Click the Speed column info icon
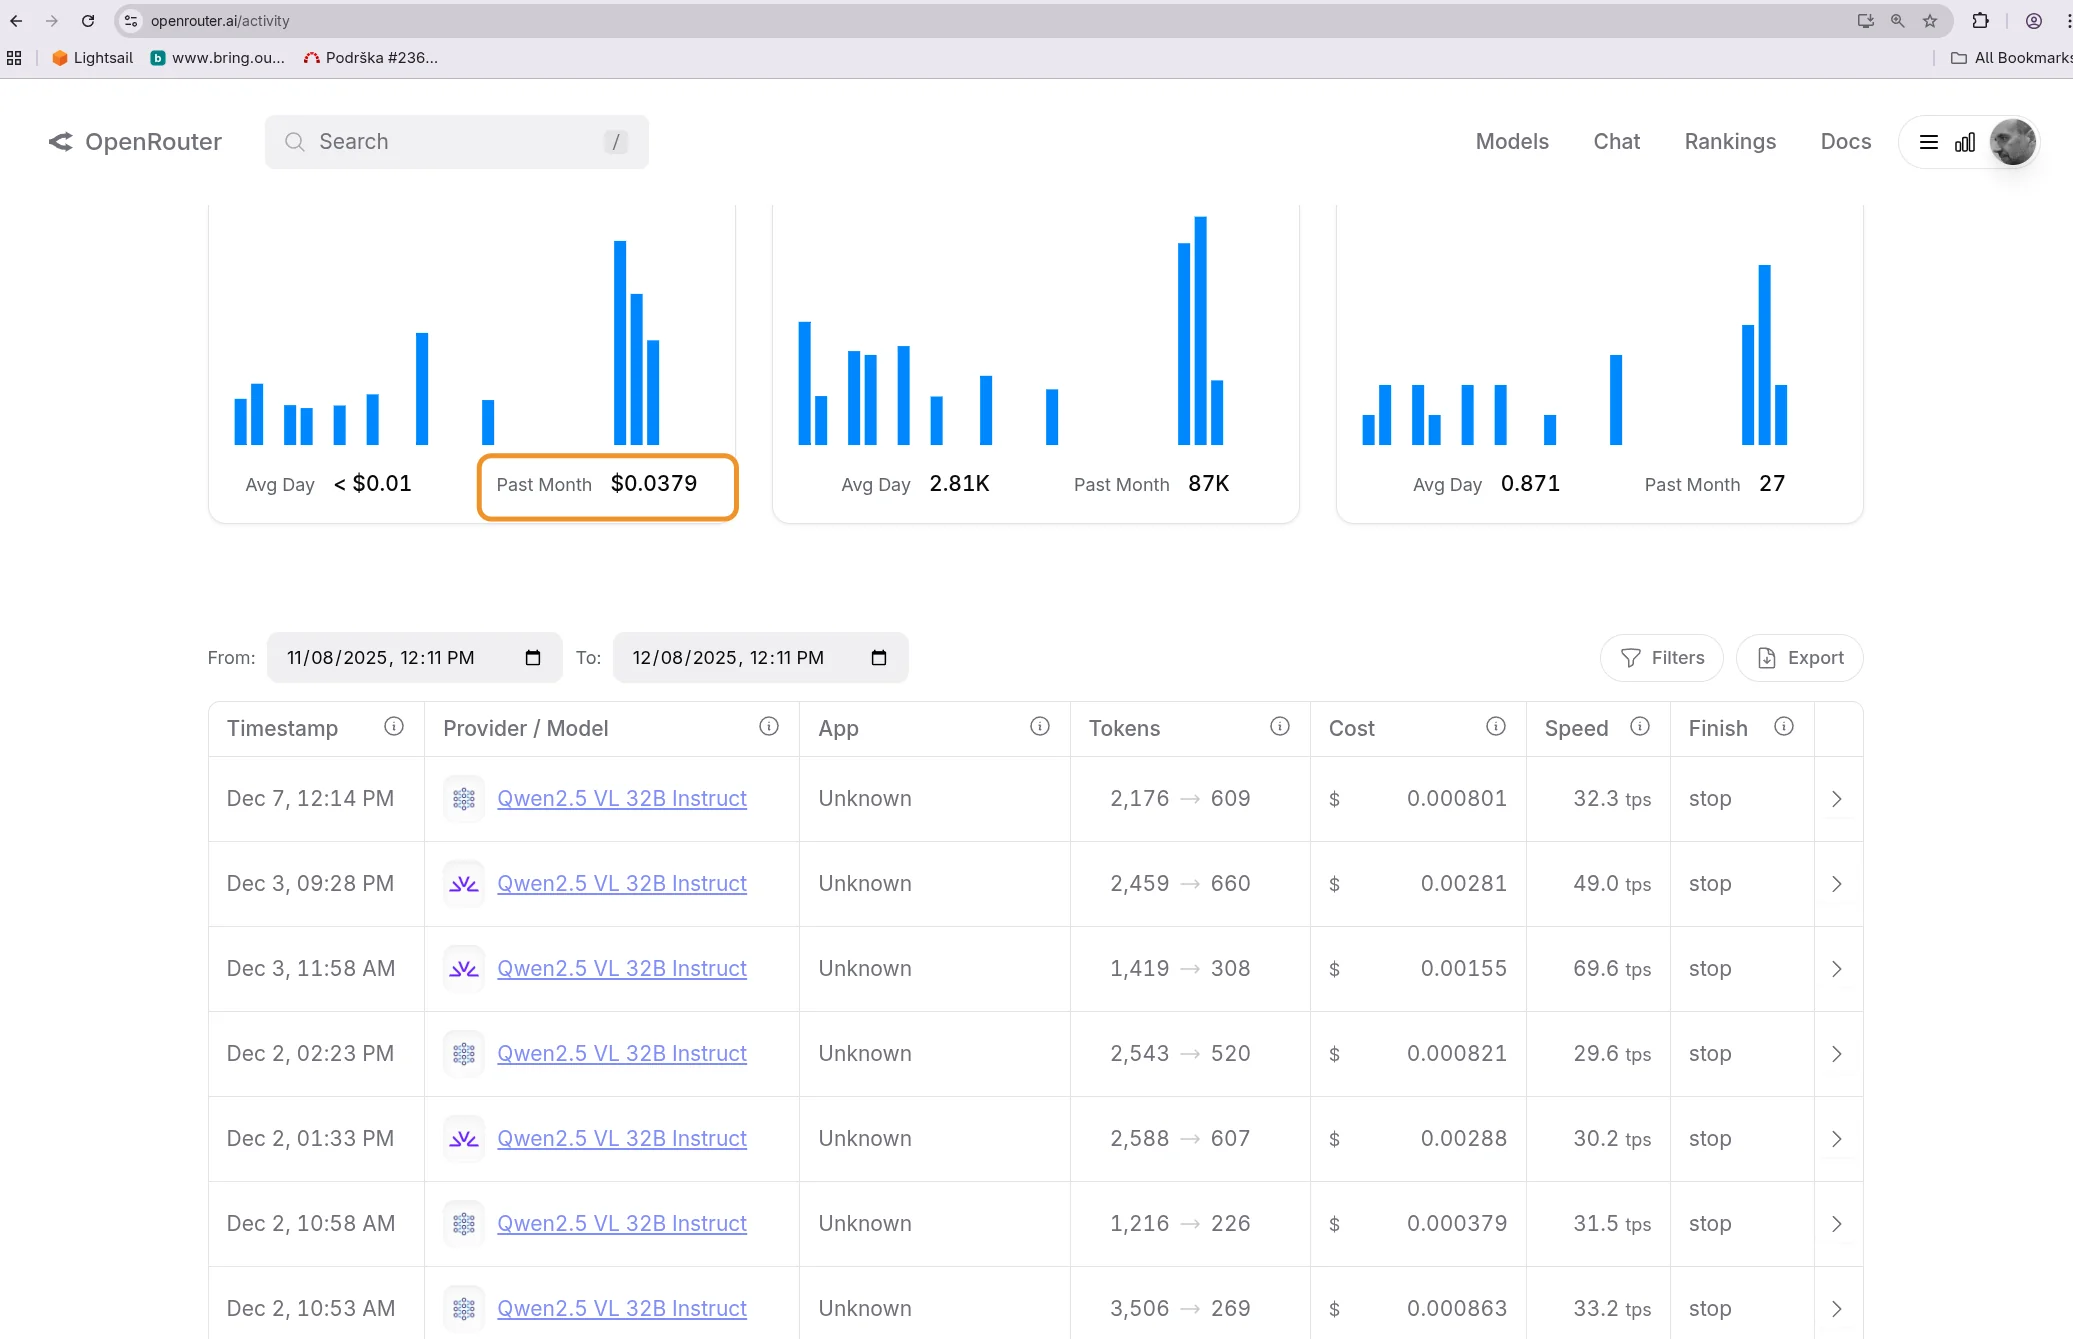The width and height of the screenshot is (2073, 1339). (x=1639, y=727)
